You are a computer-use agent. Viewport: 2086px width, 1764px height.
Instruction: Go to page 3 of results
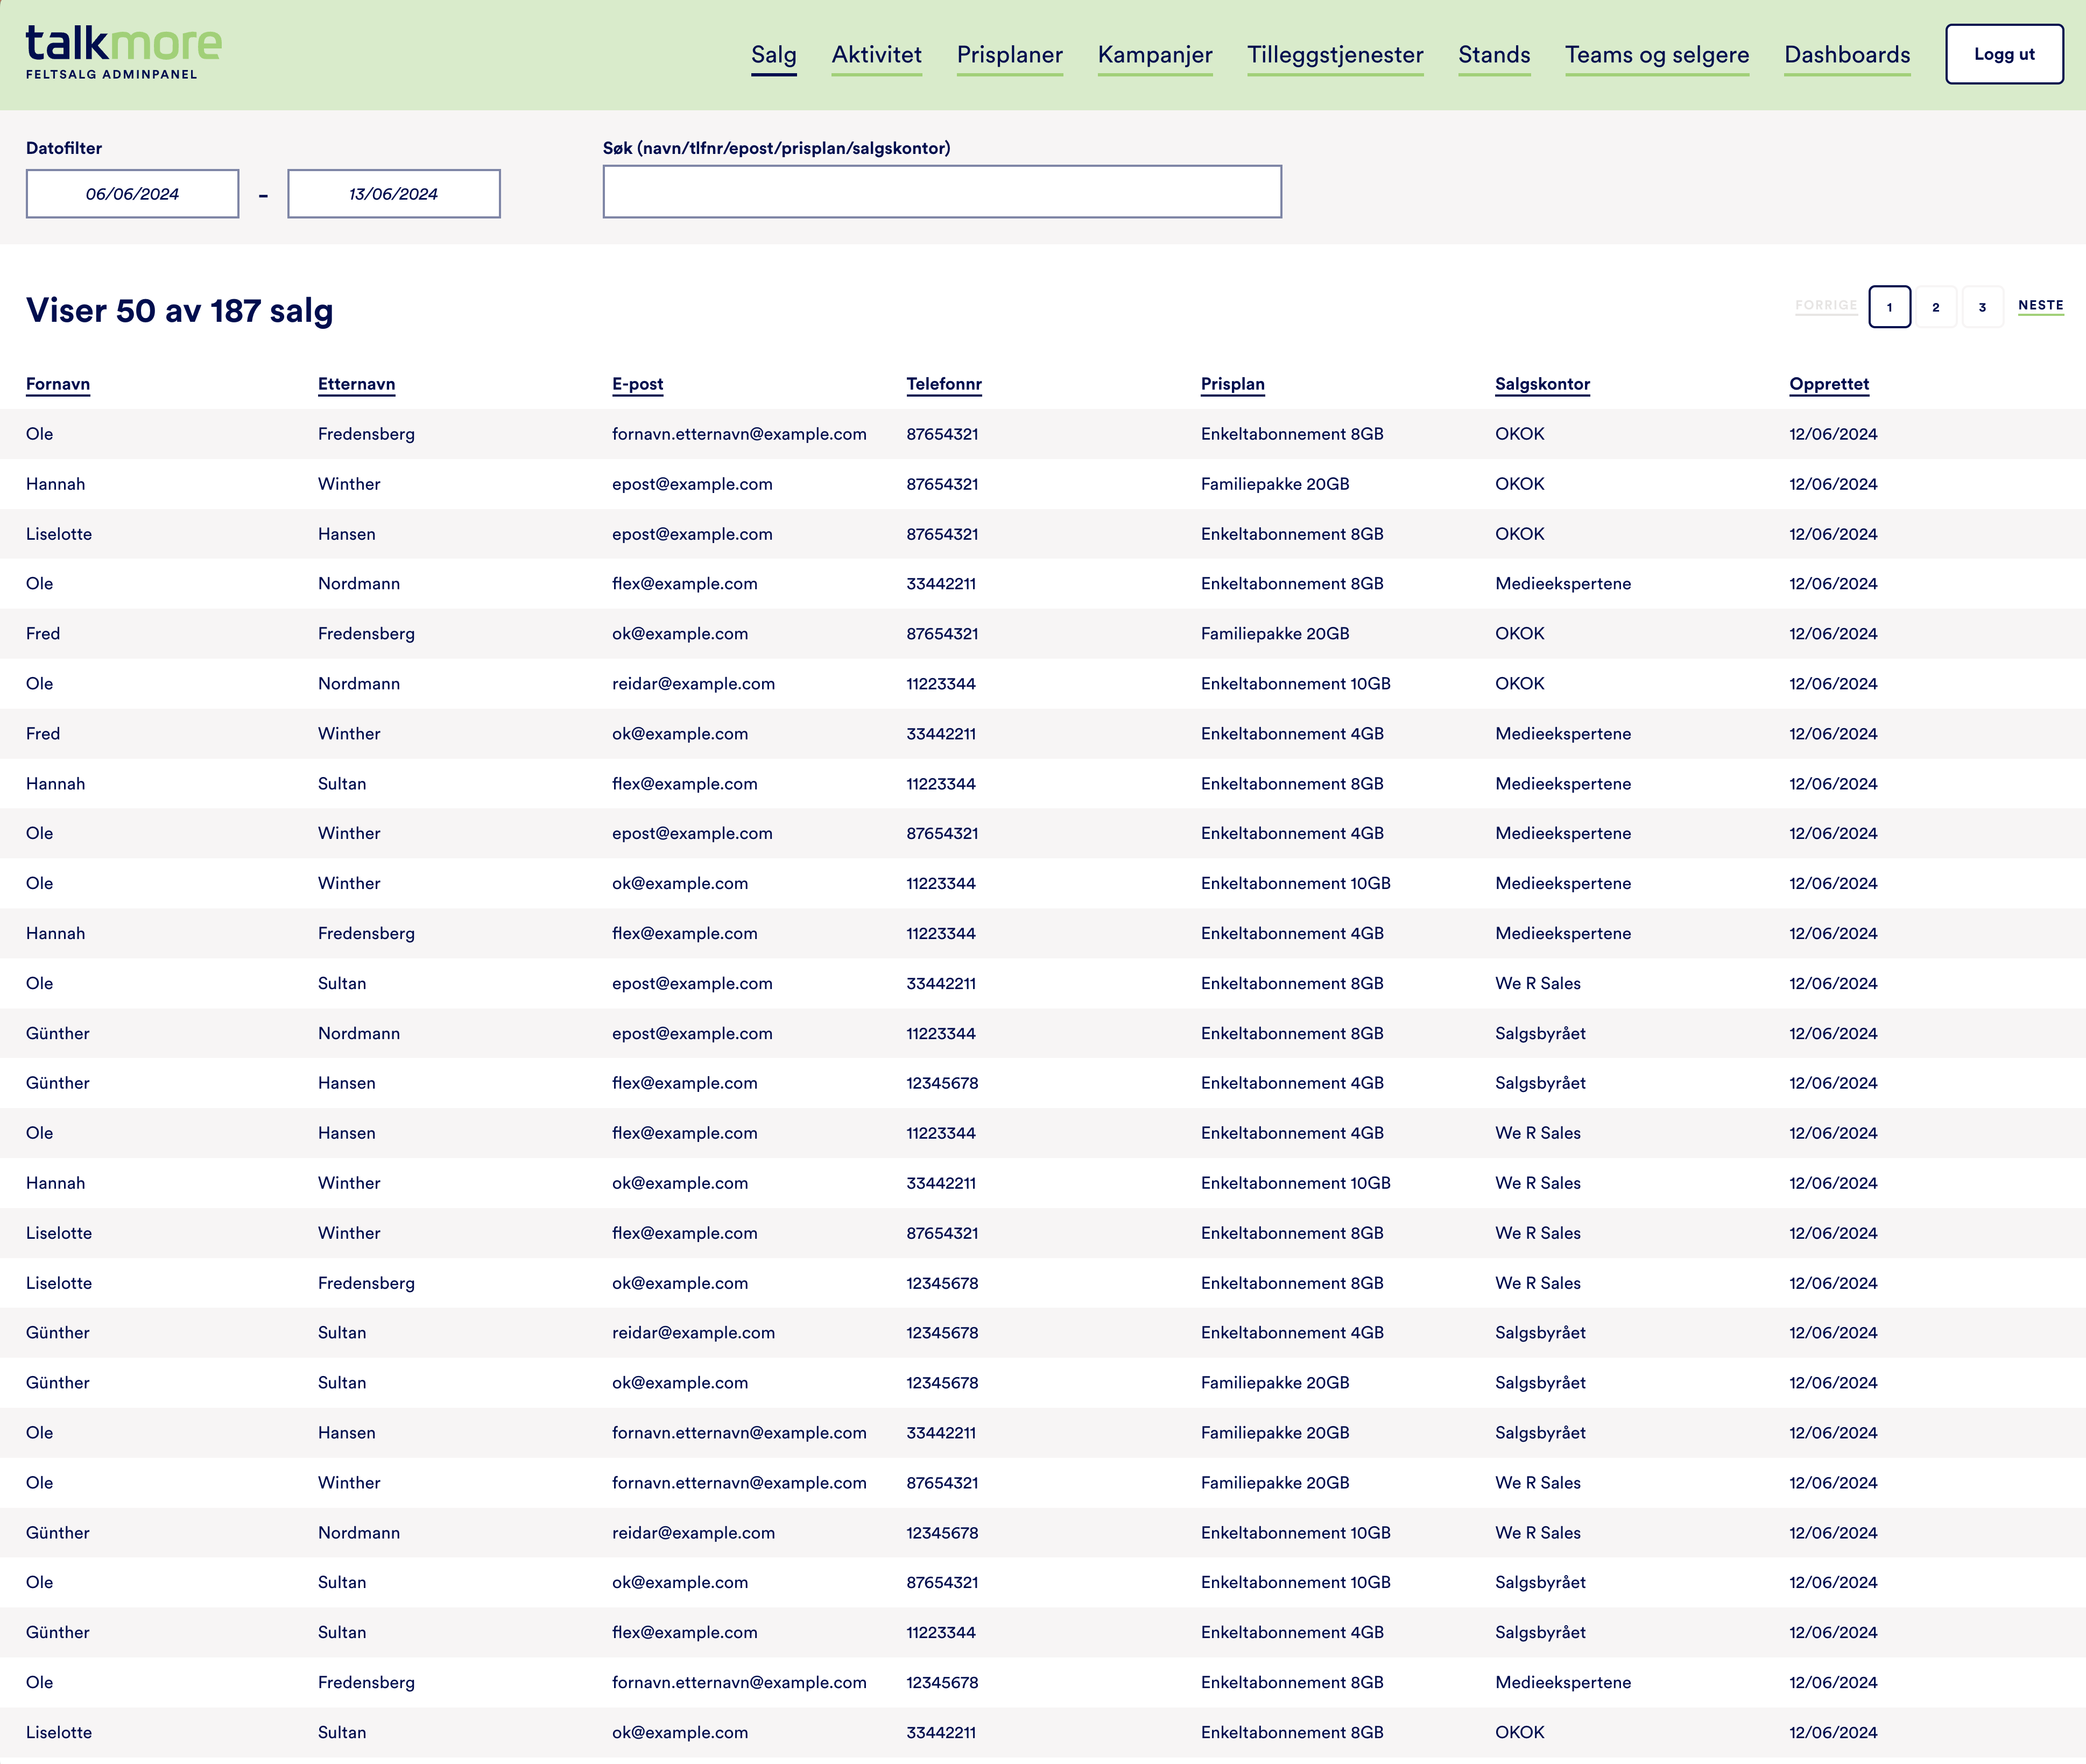pyautogui.click(x=1982, y=307)
